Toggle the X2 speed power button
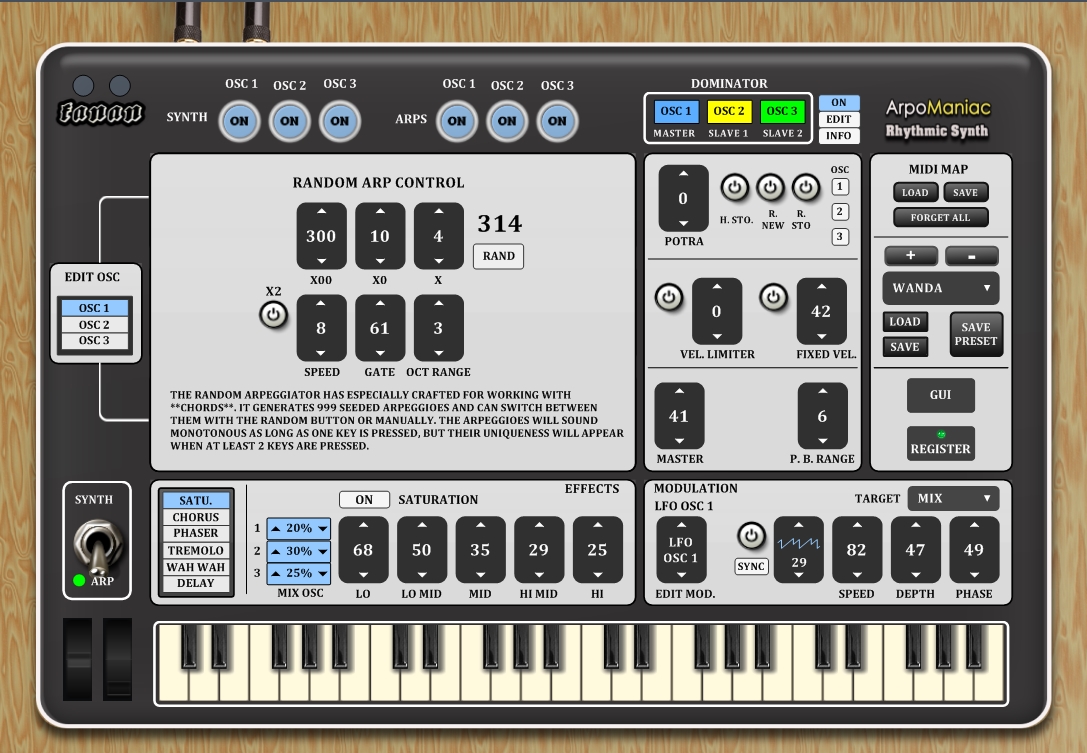The width and height of the screenshot is (1087, 753). coord(273,316)
